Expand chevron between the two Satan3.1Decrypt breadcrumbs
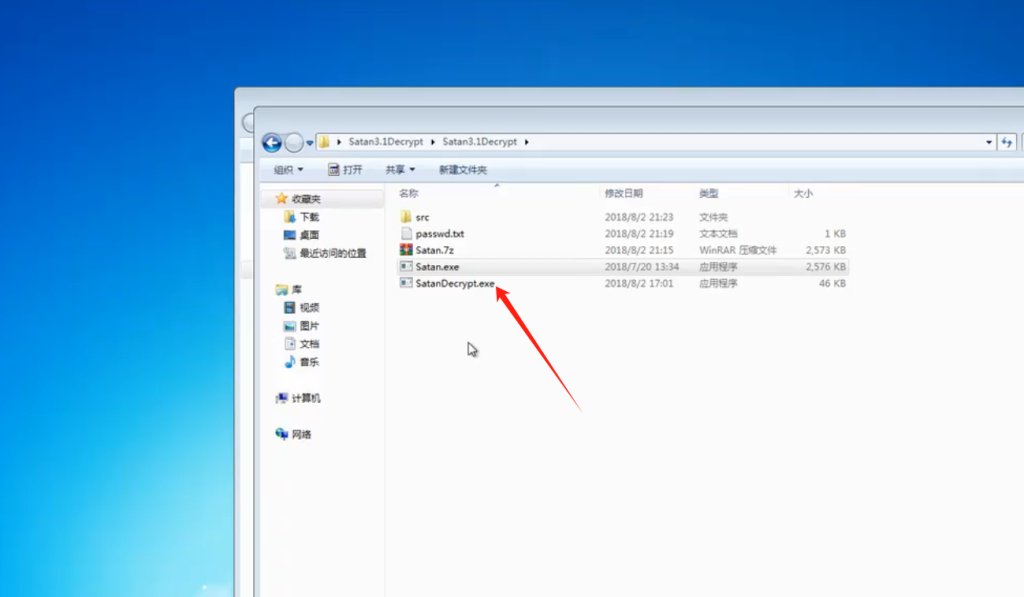This screenshot has width=1024, height=597. [432, 142]
